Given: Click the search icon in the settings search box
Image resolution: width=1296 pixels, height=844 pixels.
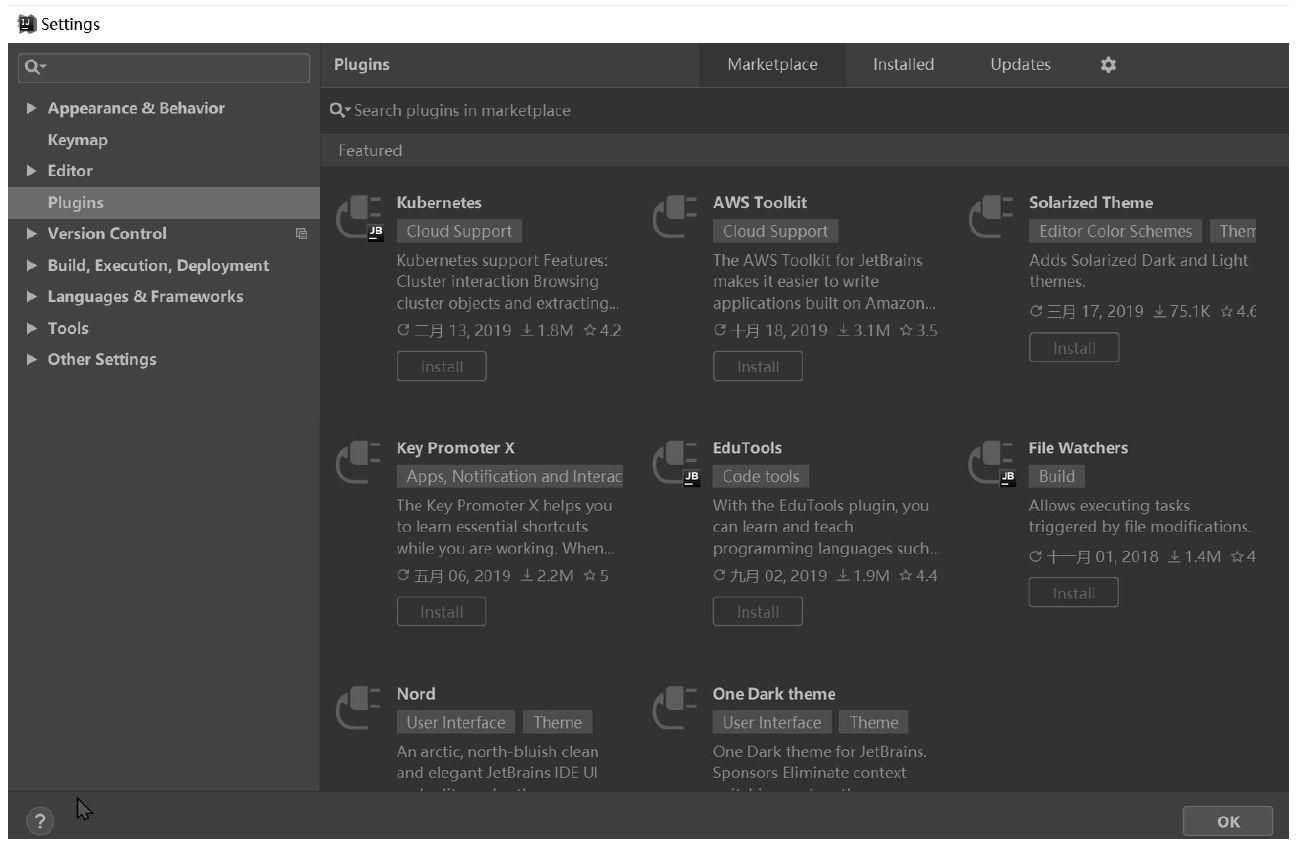Looking at the screenshot, I should coord(34,67).
